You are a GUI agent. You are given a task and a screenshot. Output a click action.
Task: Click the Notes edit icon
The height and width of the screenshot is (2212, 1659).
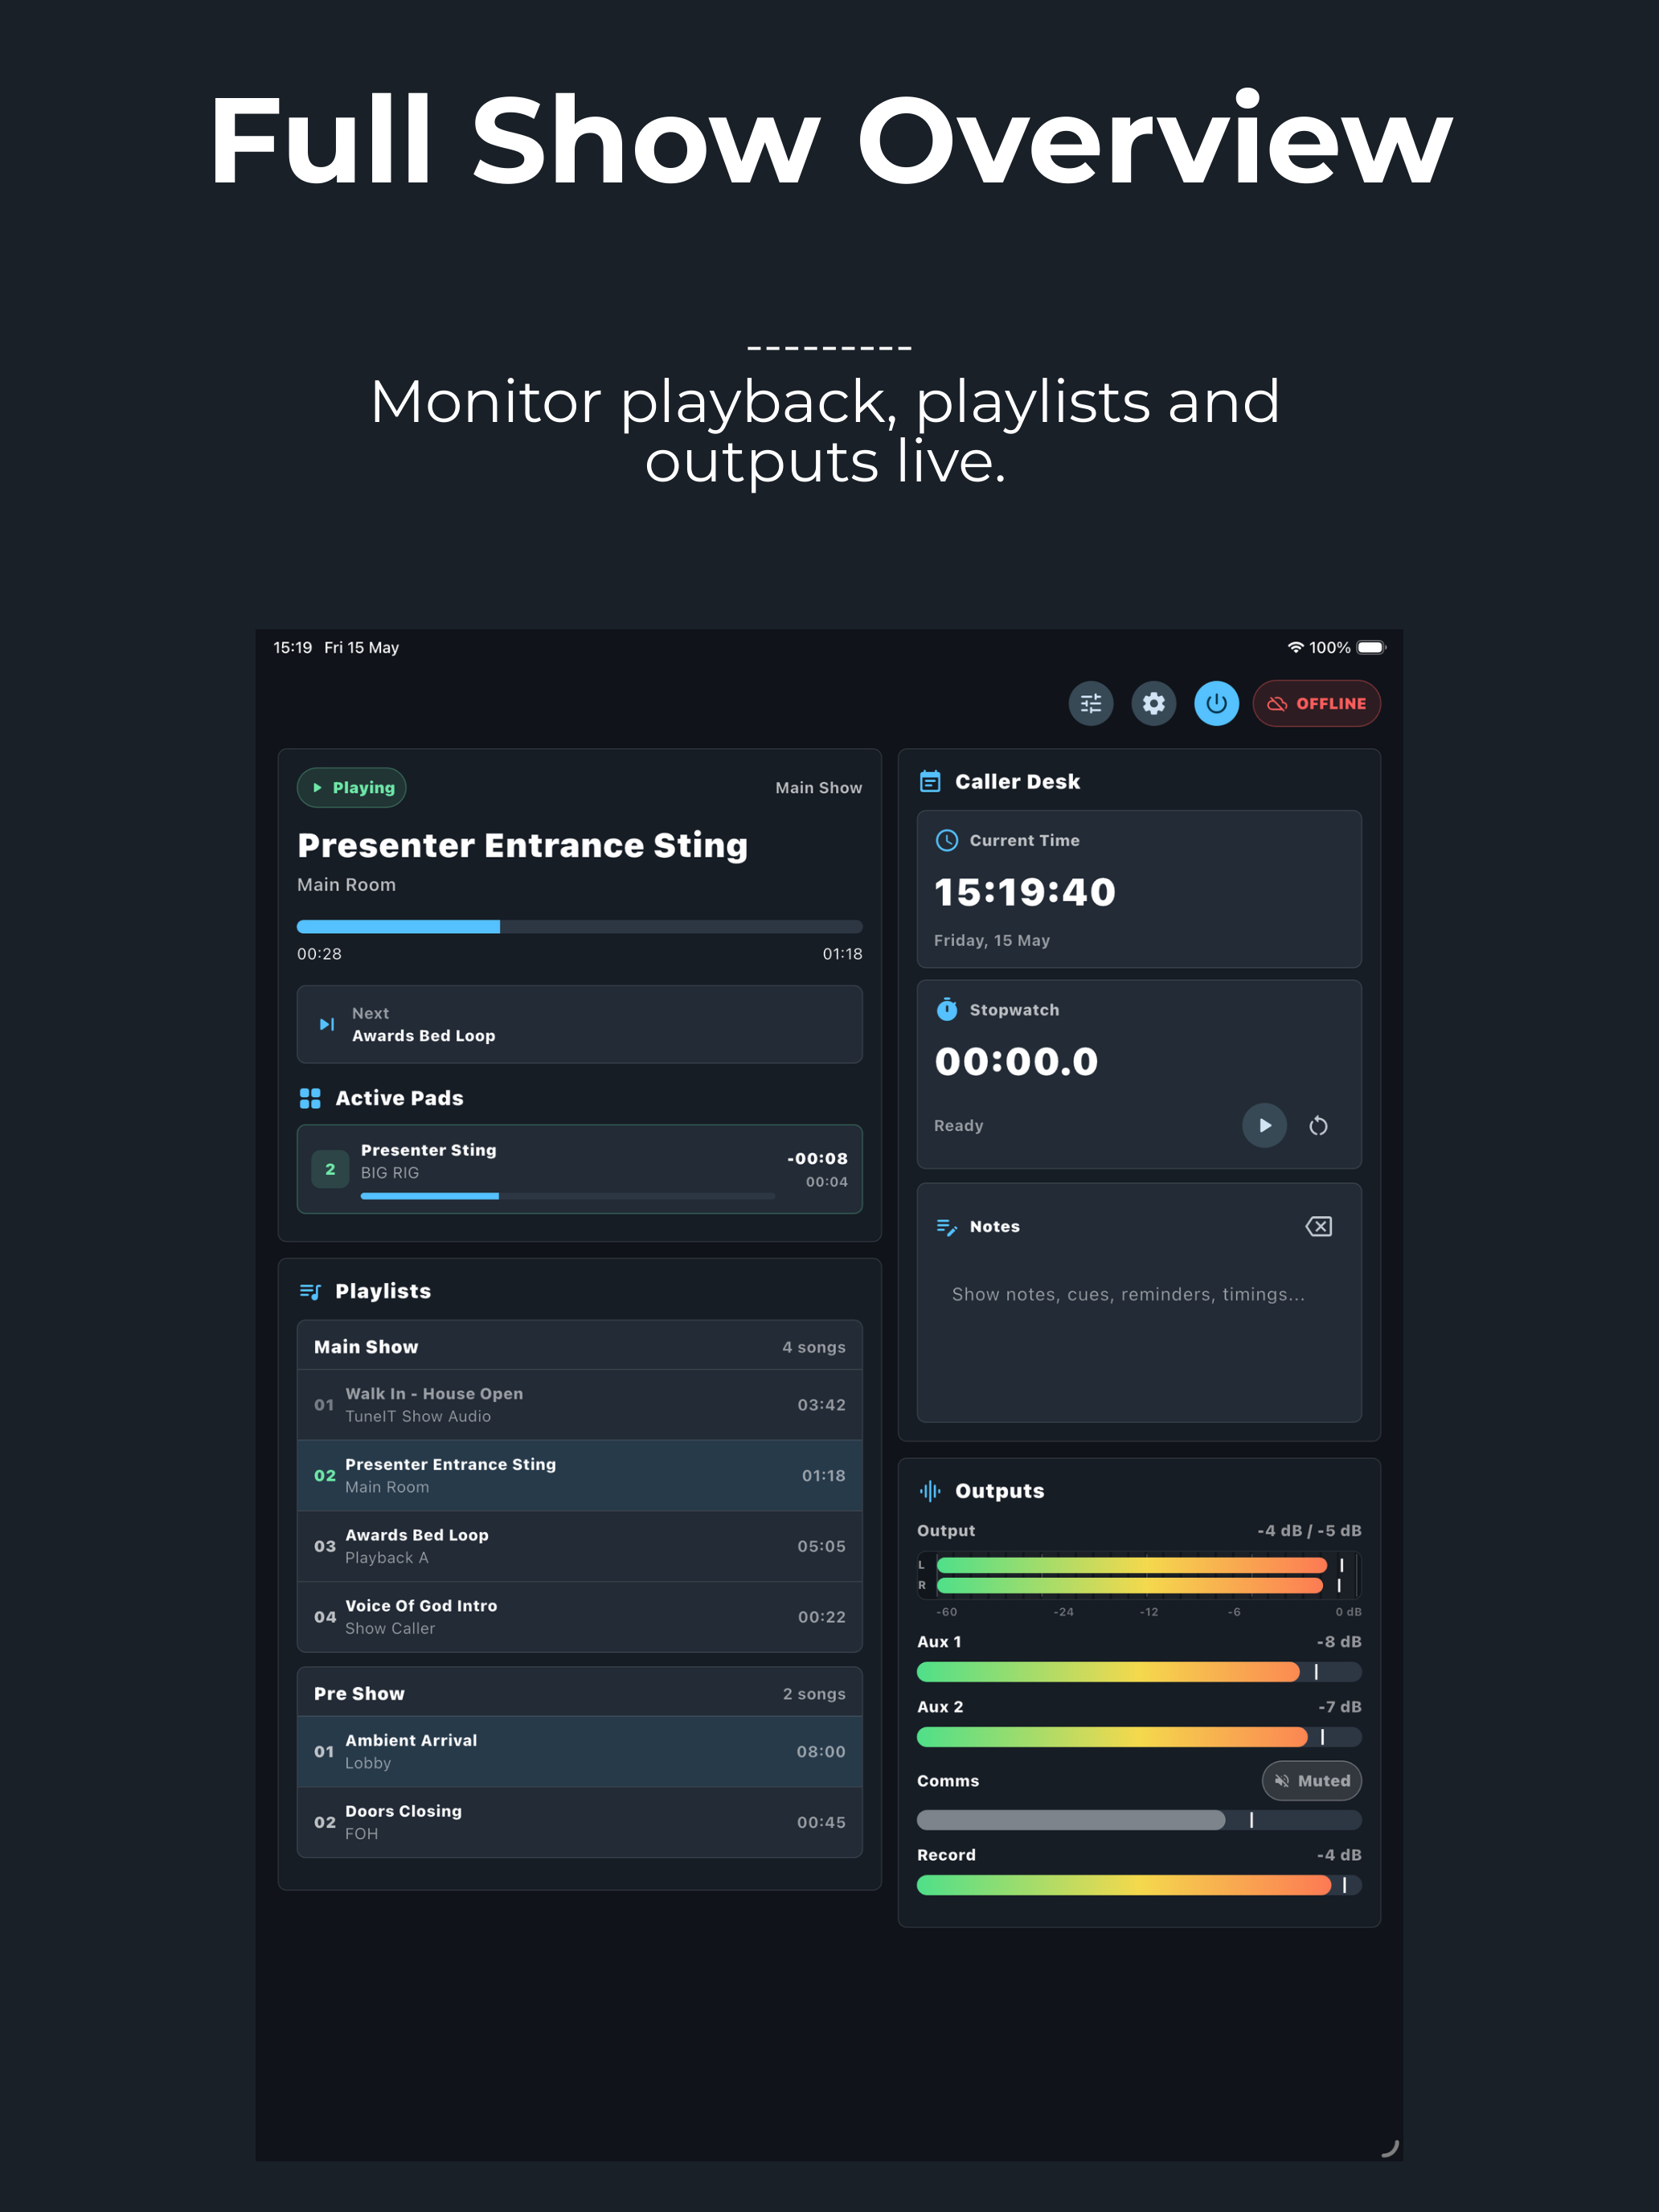[x=946, y=1227]
